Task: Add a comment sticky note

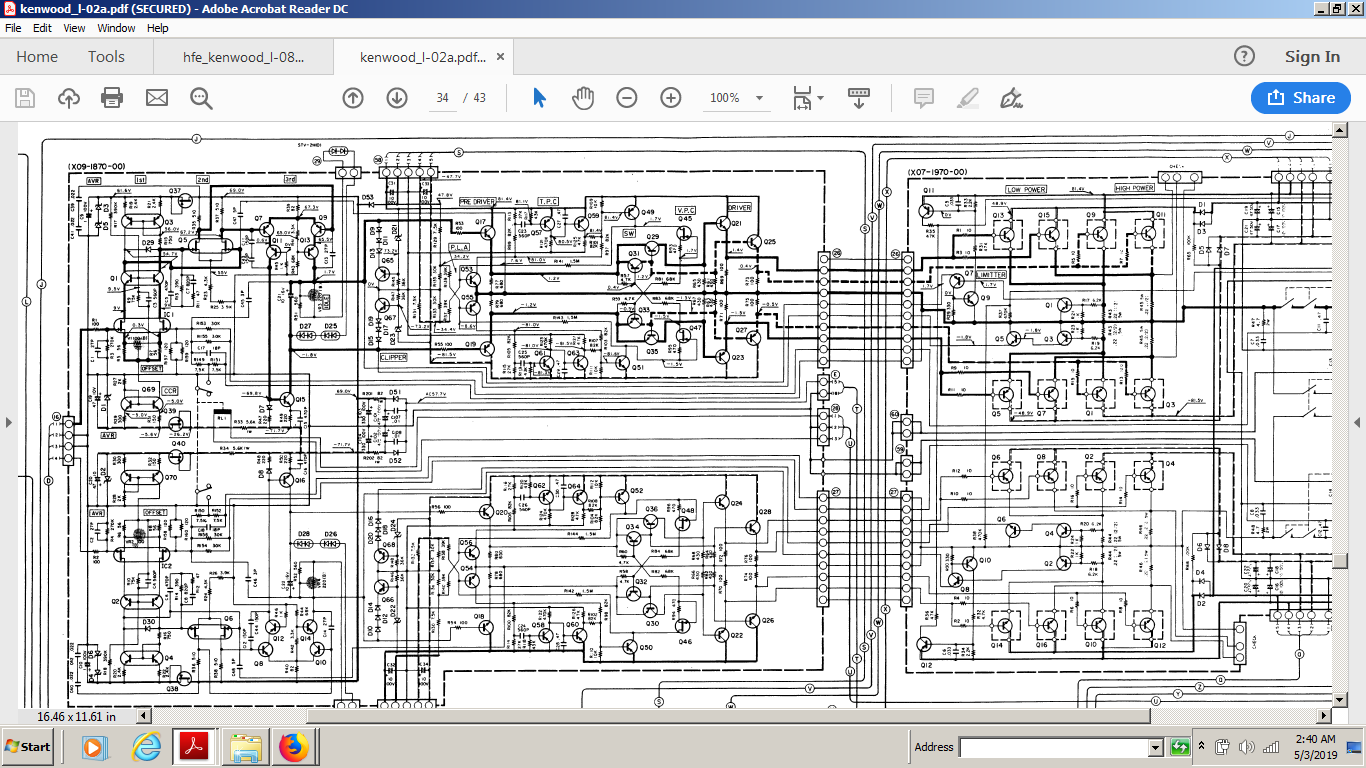Action: point(924,98)
